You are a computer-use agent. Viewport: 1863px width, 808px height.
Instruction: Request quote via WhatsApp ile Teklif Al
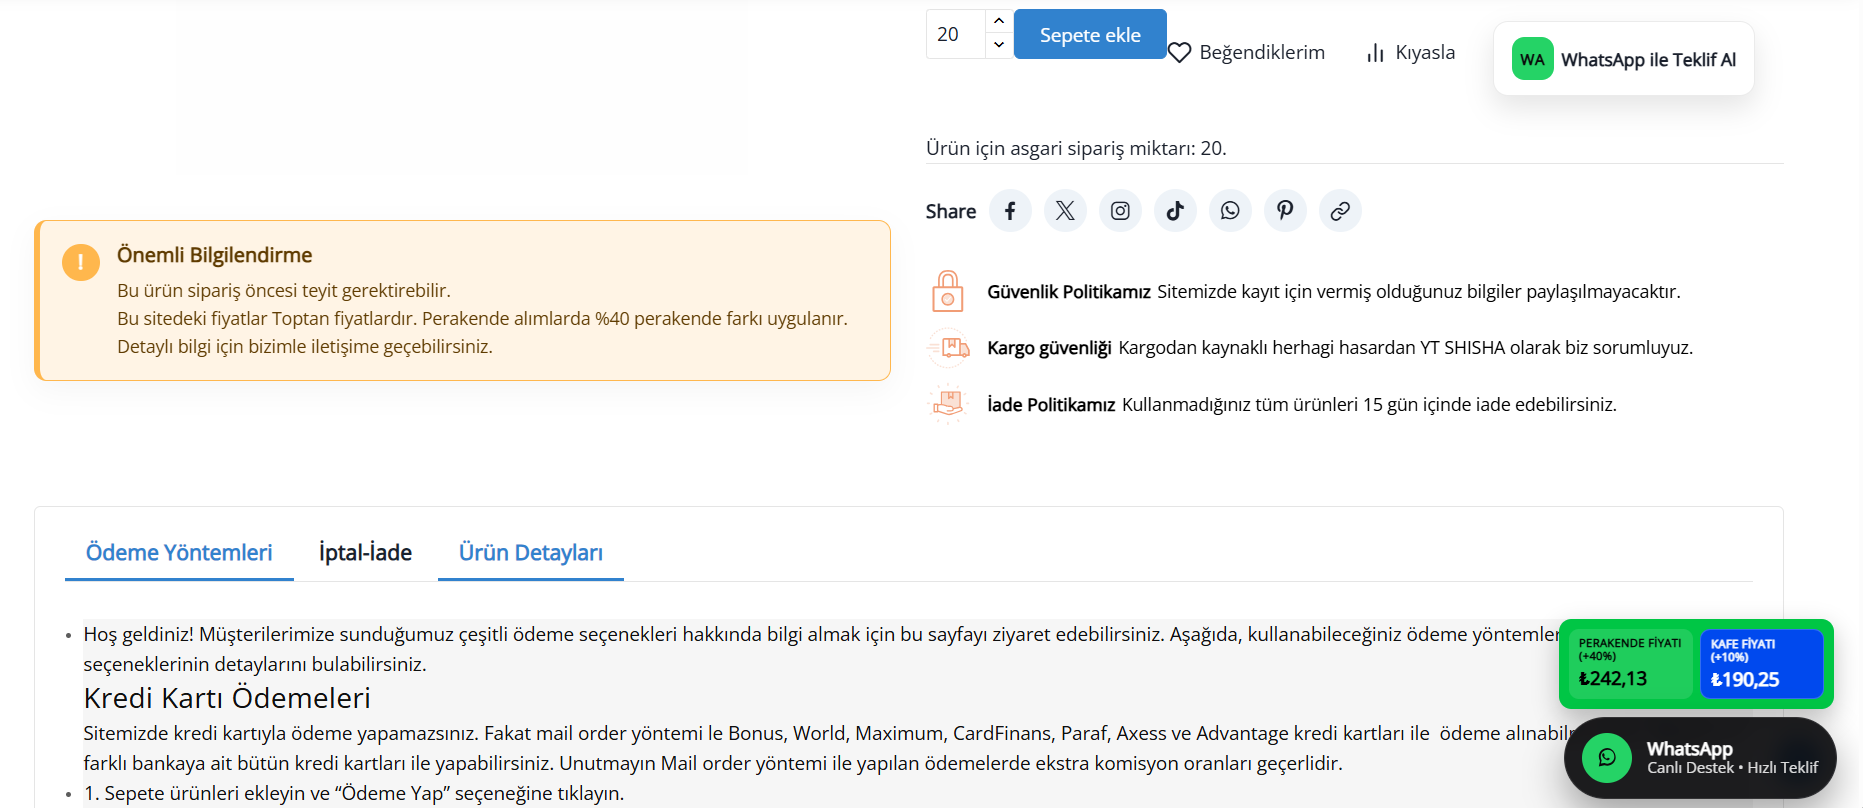tap(1623, 59)
